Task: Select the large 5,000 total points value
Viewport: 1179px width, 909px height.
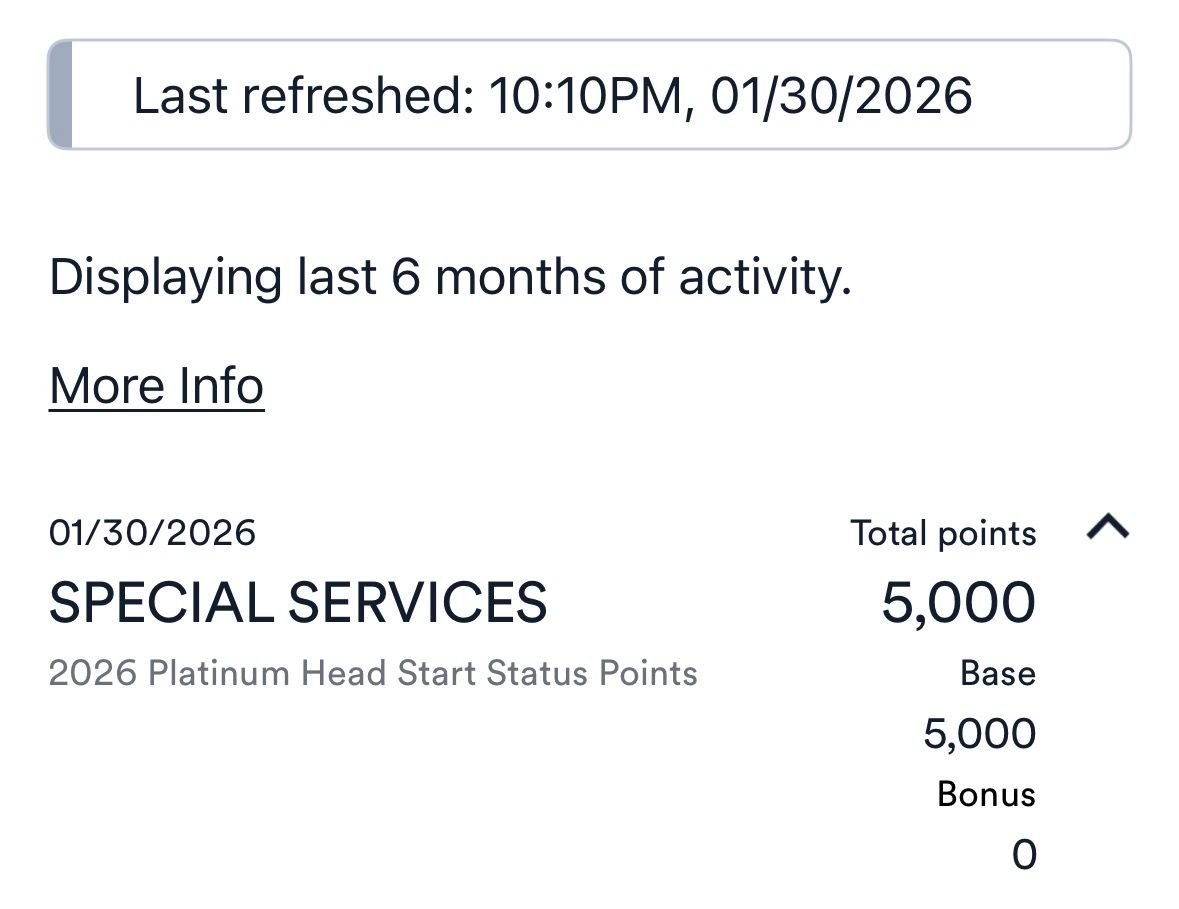Action: point(957,603)
